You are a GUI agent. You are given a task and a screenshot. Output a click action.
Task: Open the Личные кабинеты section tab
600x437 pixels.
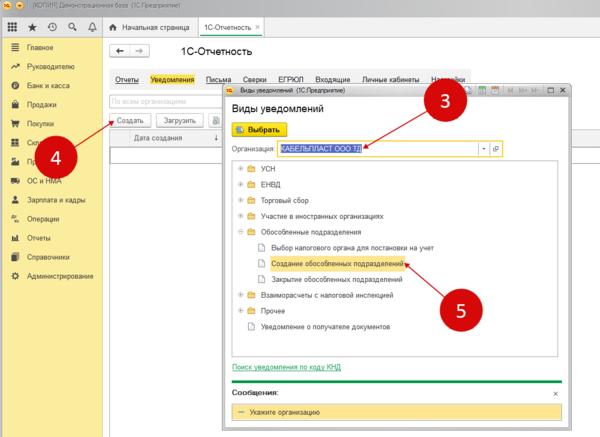pos(391,80)
